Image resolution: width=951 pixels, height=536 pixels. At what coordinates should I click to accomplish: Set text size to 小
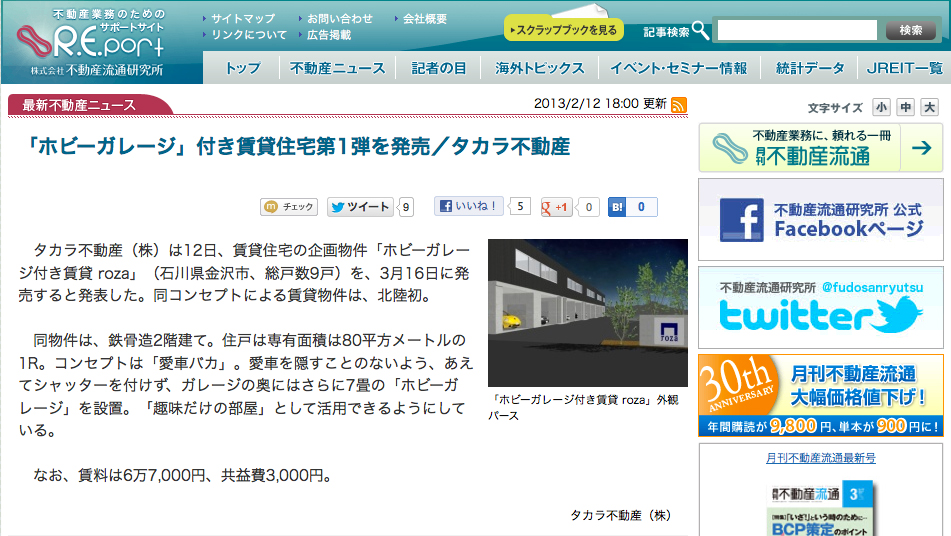point(881,107)
